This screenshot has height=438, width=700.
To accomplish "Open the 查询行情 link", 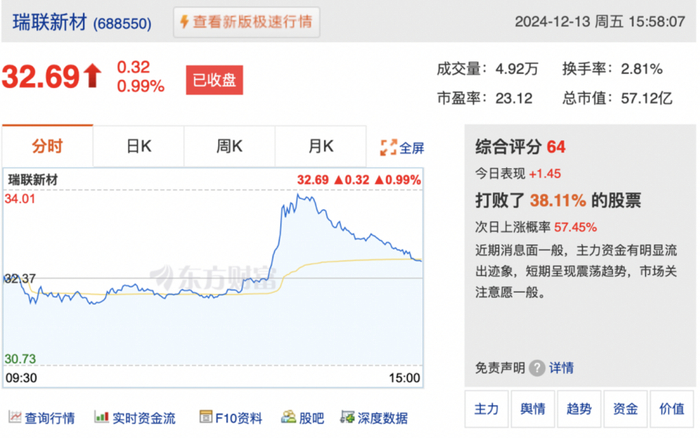I will (x=50, y=418).
